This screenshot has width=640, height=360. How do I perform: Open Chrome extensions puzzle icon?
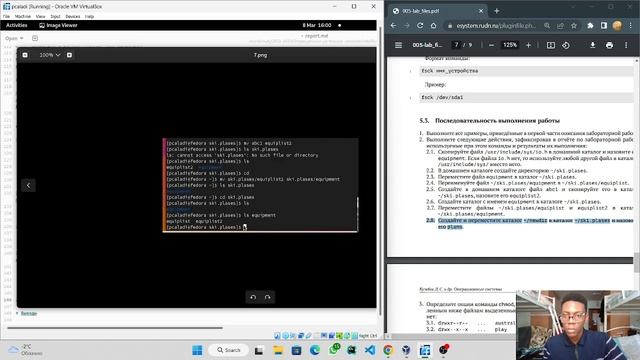(590, 25)
